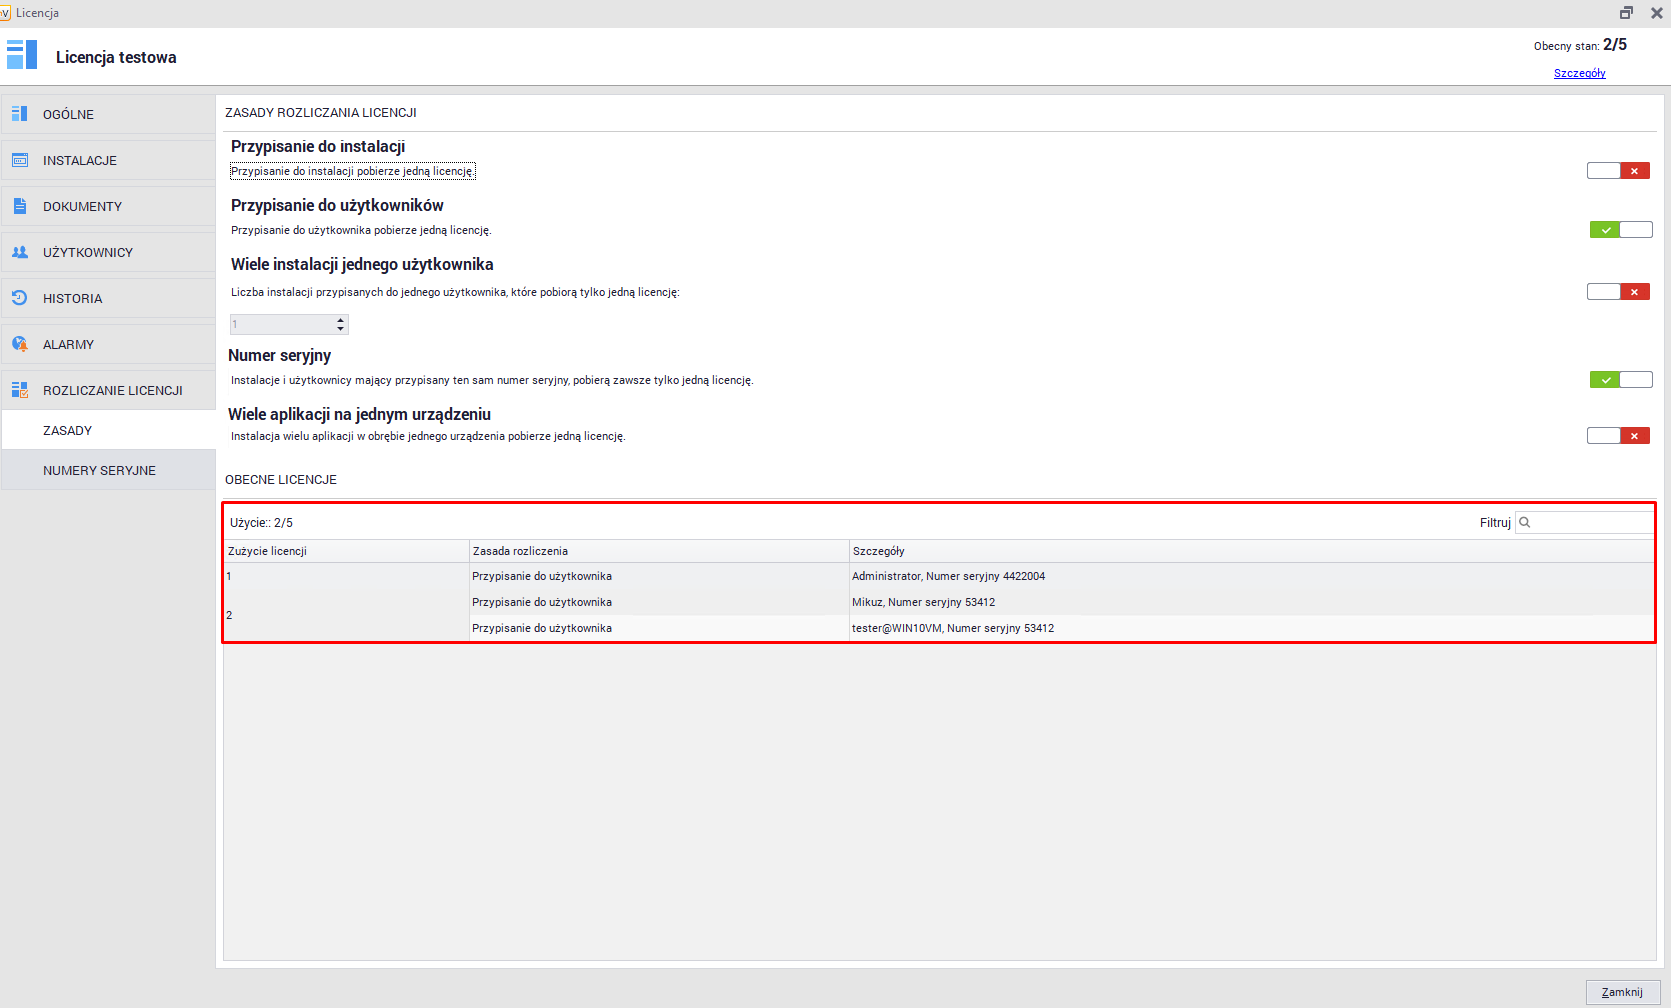This screenshot has height=1008, width=1671.
Task: Click inside the Filtruj search field
Action: (1592, 522)
